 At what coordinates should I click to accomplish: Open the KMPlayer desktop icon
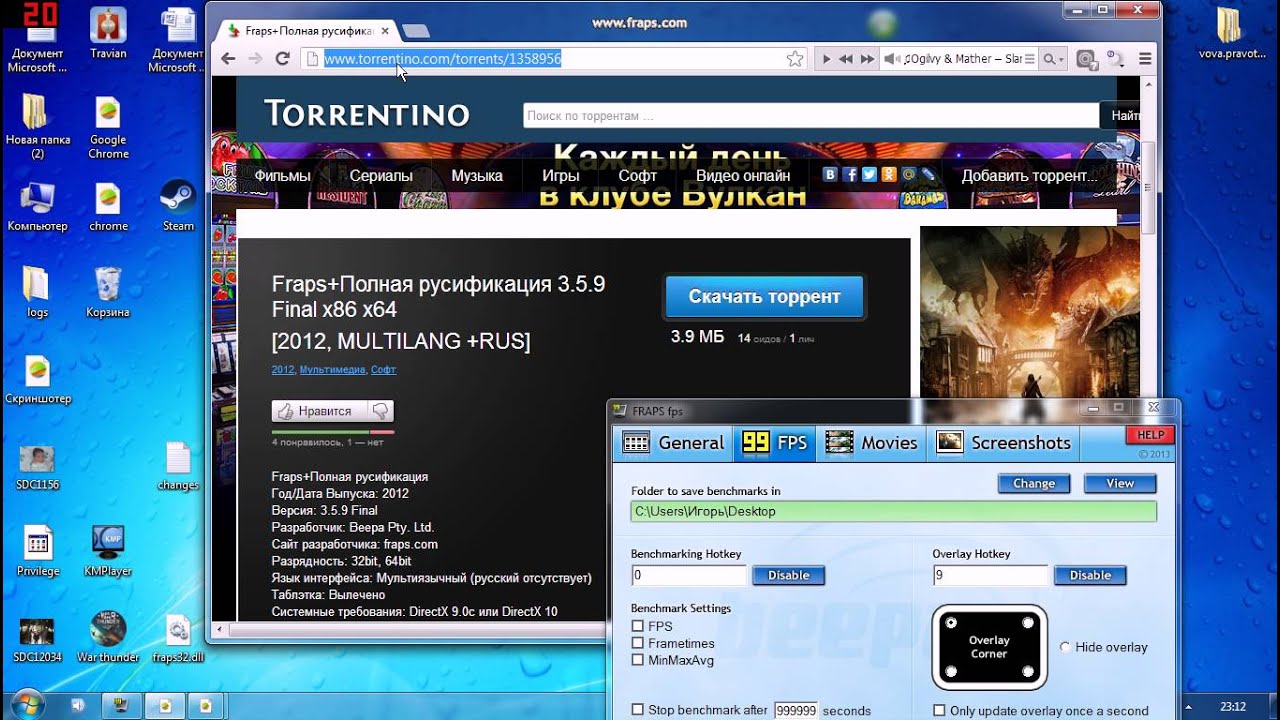click(108, 551)
